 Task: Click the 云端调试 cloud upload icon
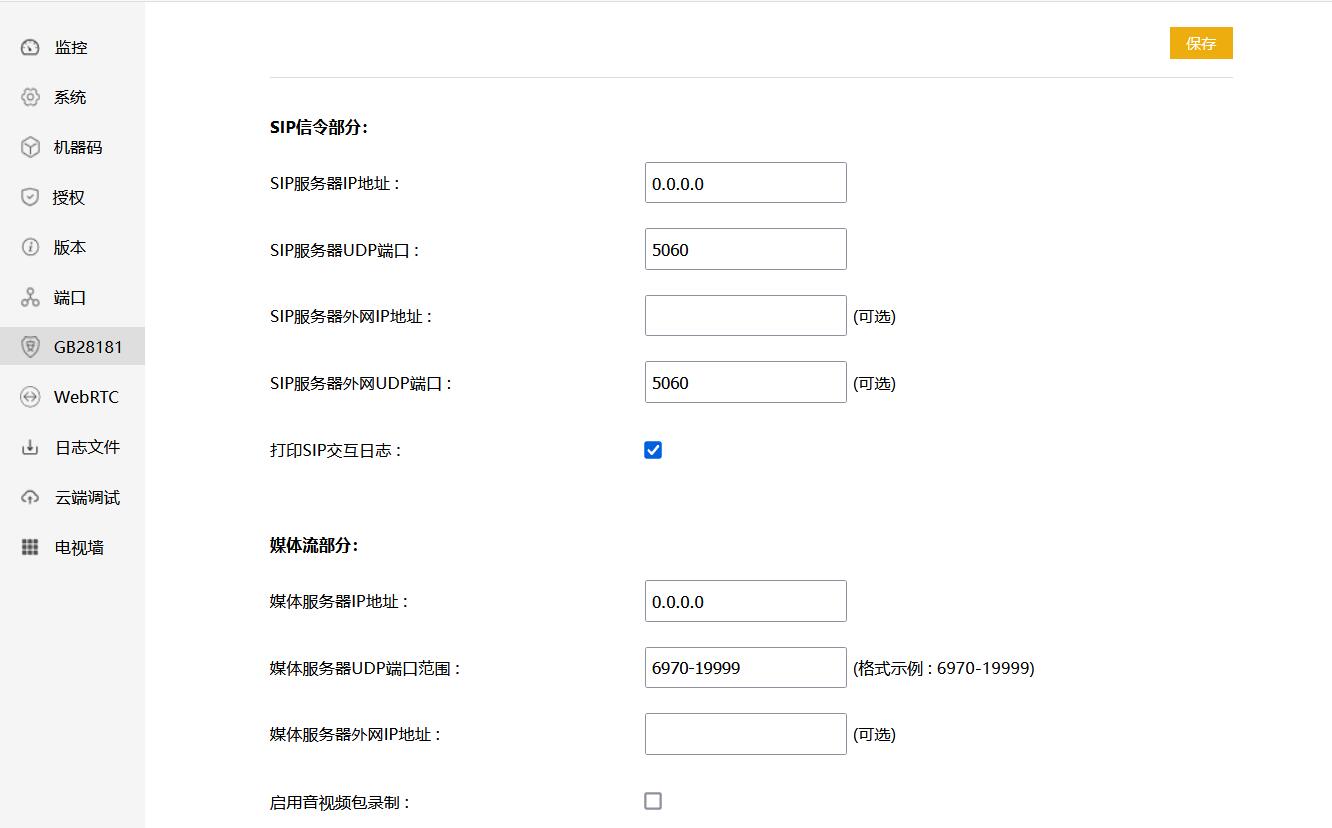(30, 497)
